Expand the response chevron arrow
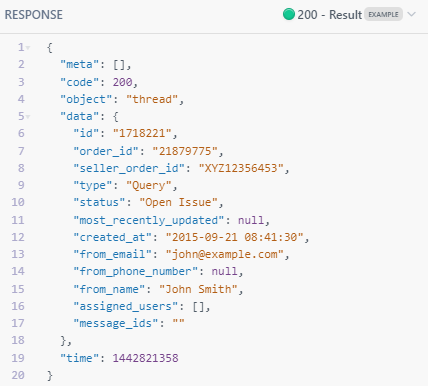Viewport: 428px width, 386px height. [412, 14]
